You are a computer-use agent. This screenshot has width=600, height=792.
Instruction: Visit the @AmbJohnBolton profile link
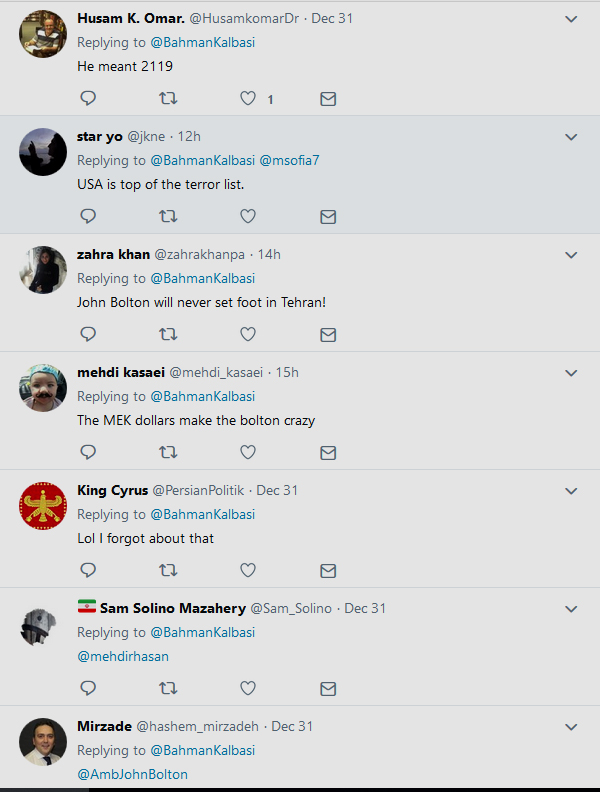[132, 774]
